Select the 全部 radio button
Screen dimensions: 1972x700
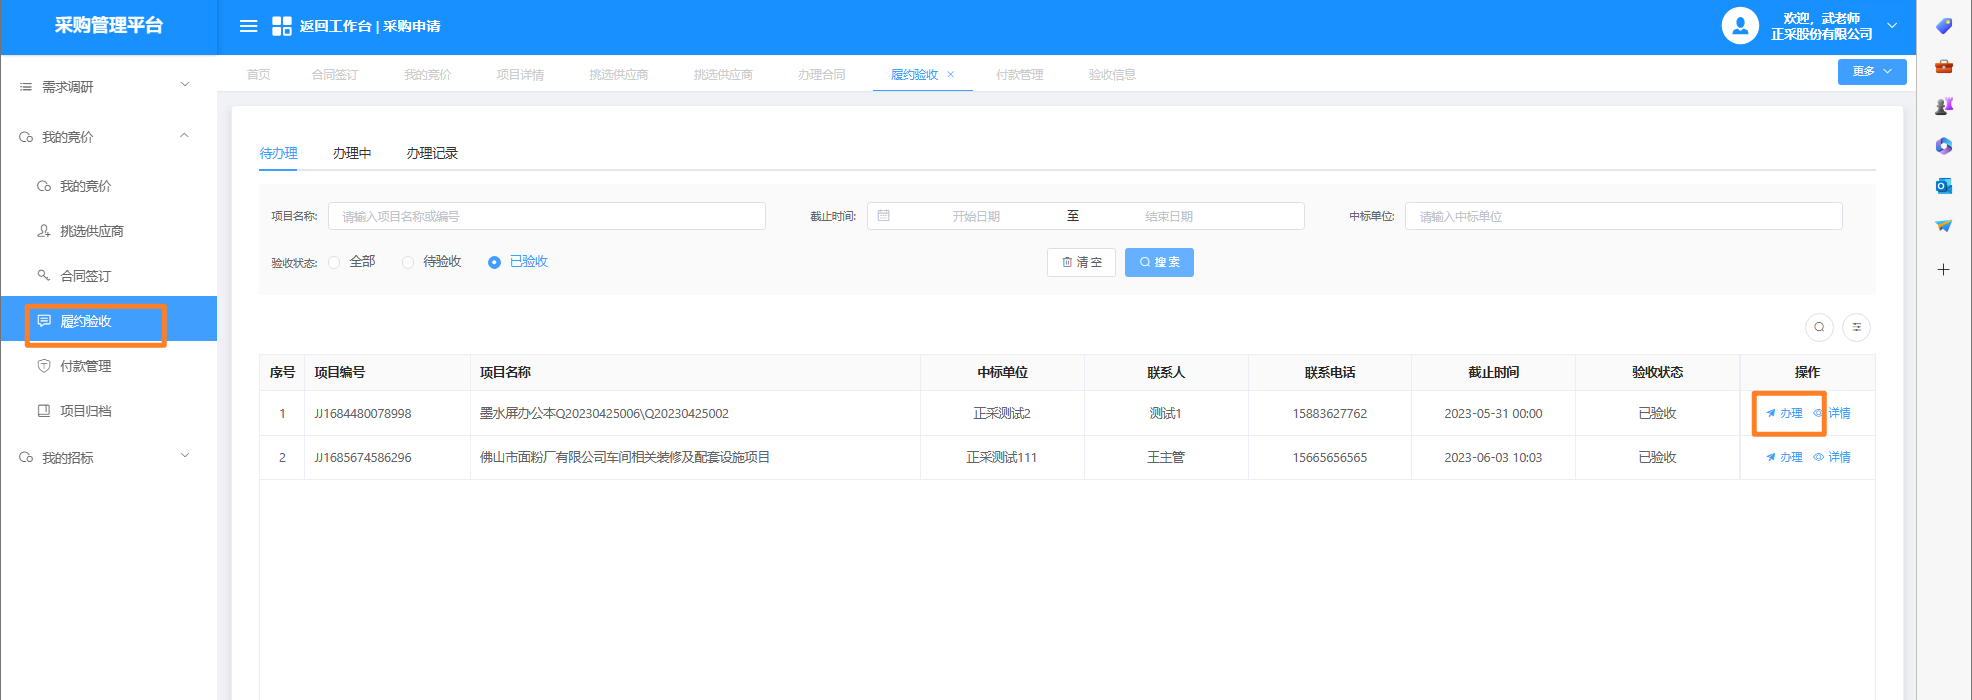pyautogui.click(x=335, y=262)
